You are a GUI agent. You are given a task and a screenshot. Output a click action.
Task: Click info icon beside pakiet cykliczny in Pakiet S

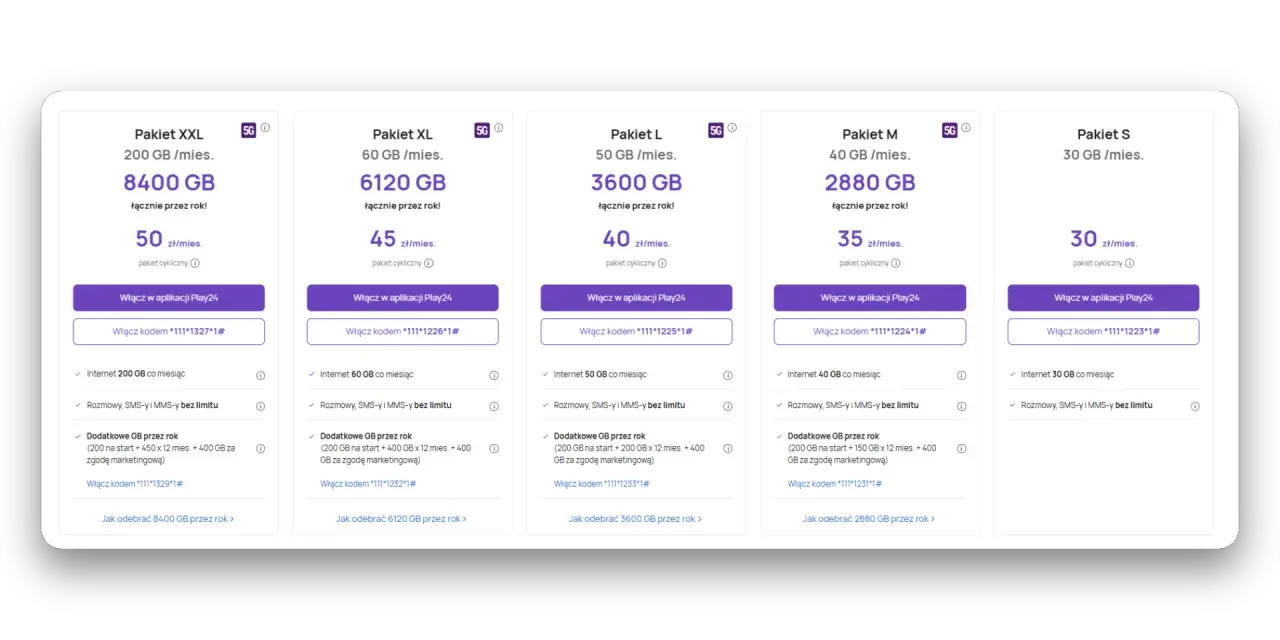pyautogui.click(x=1130, y=263)
